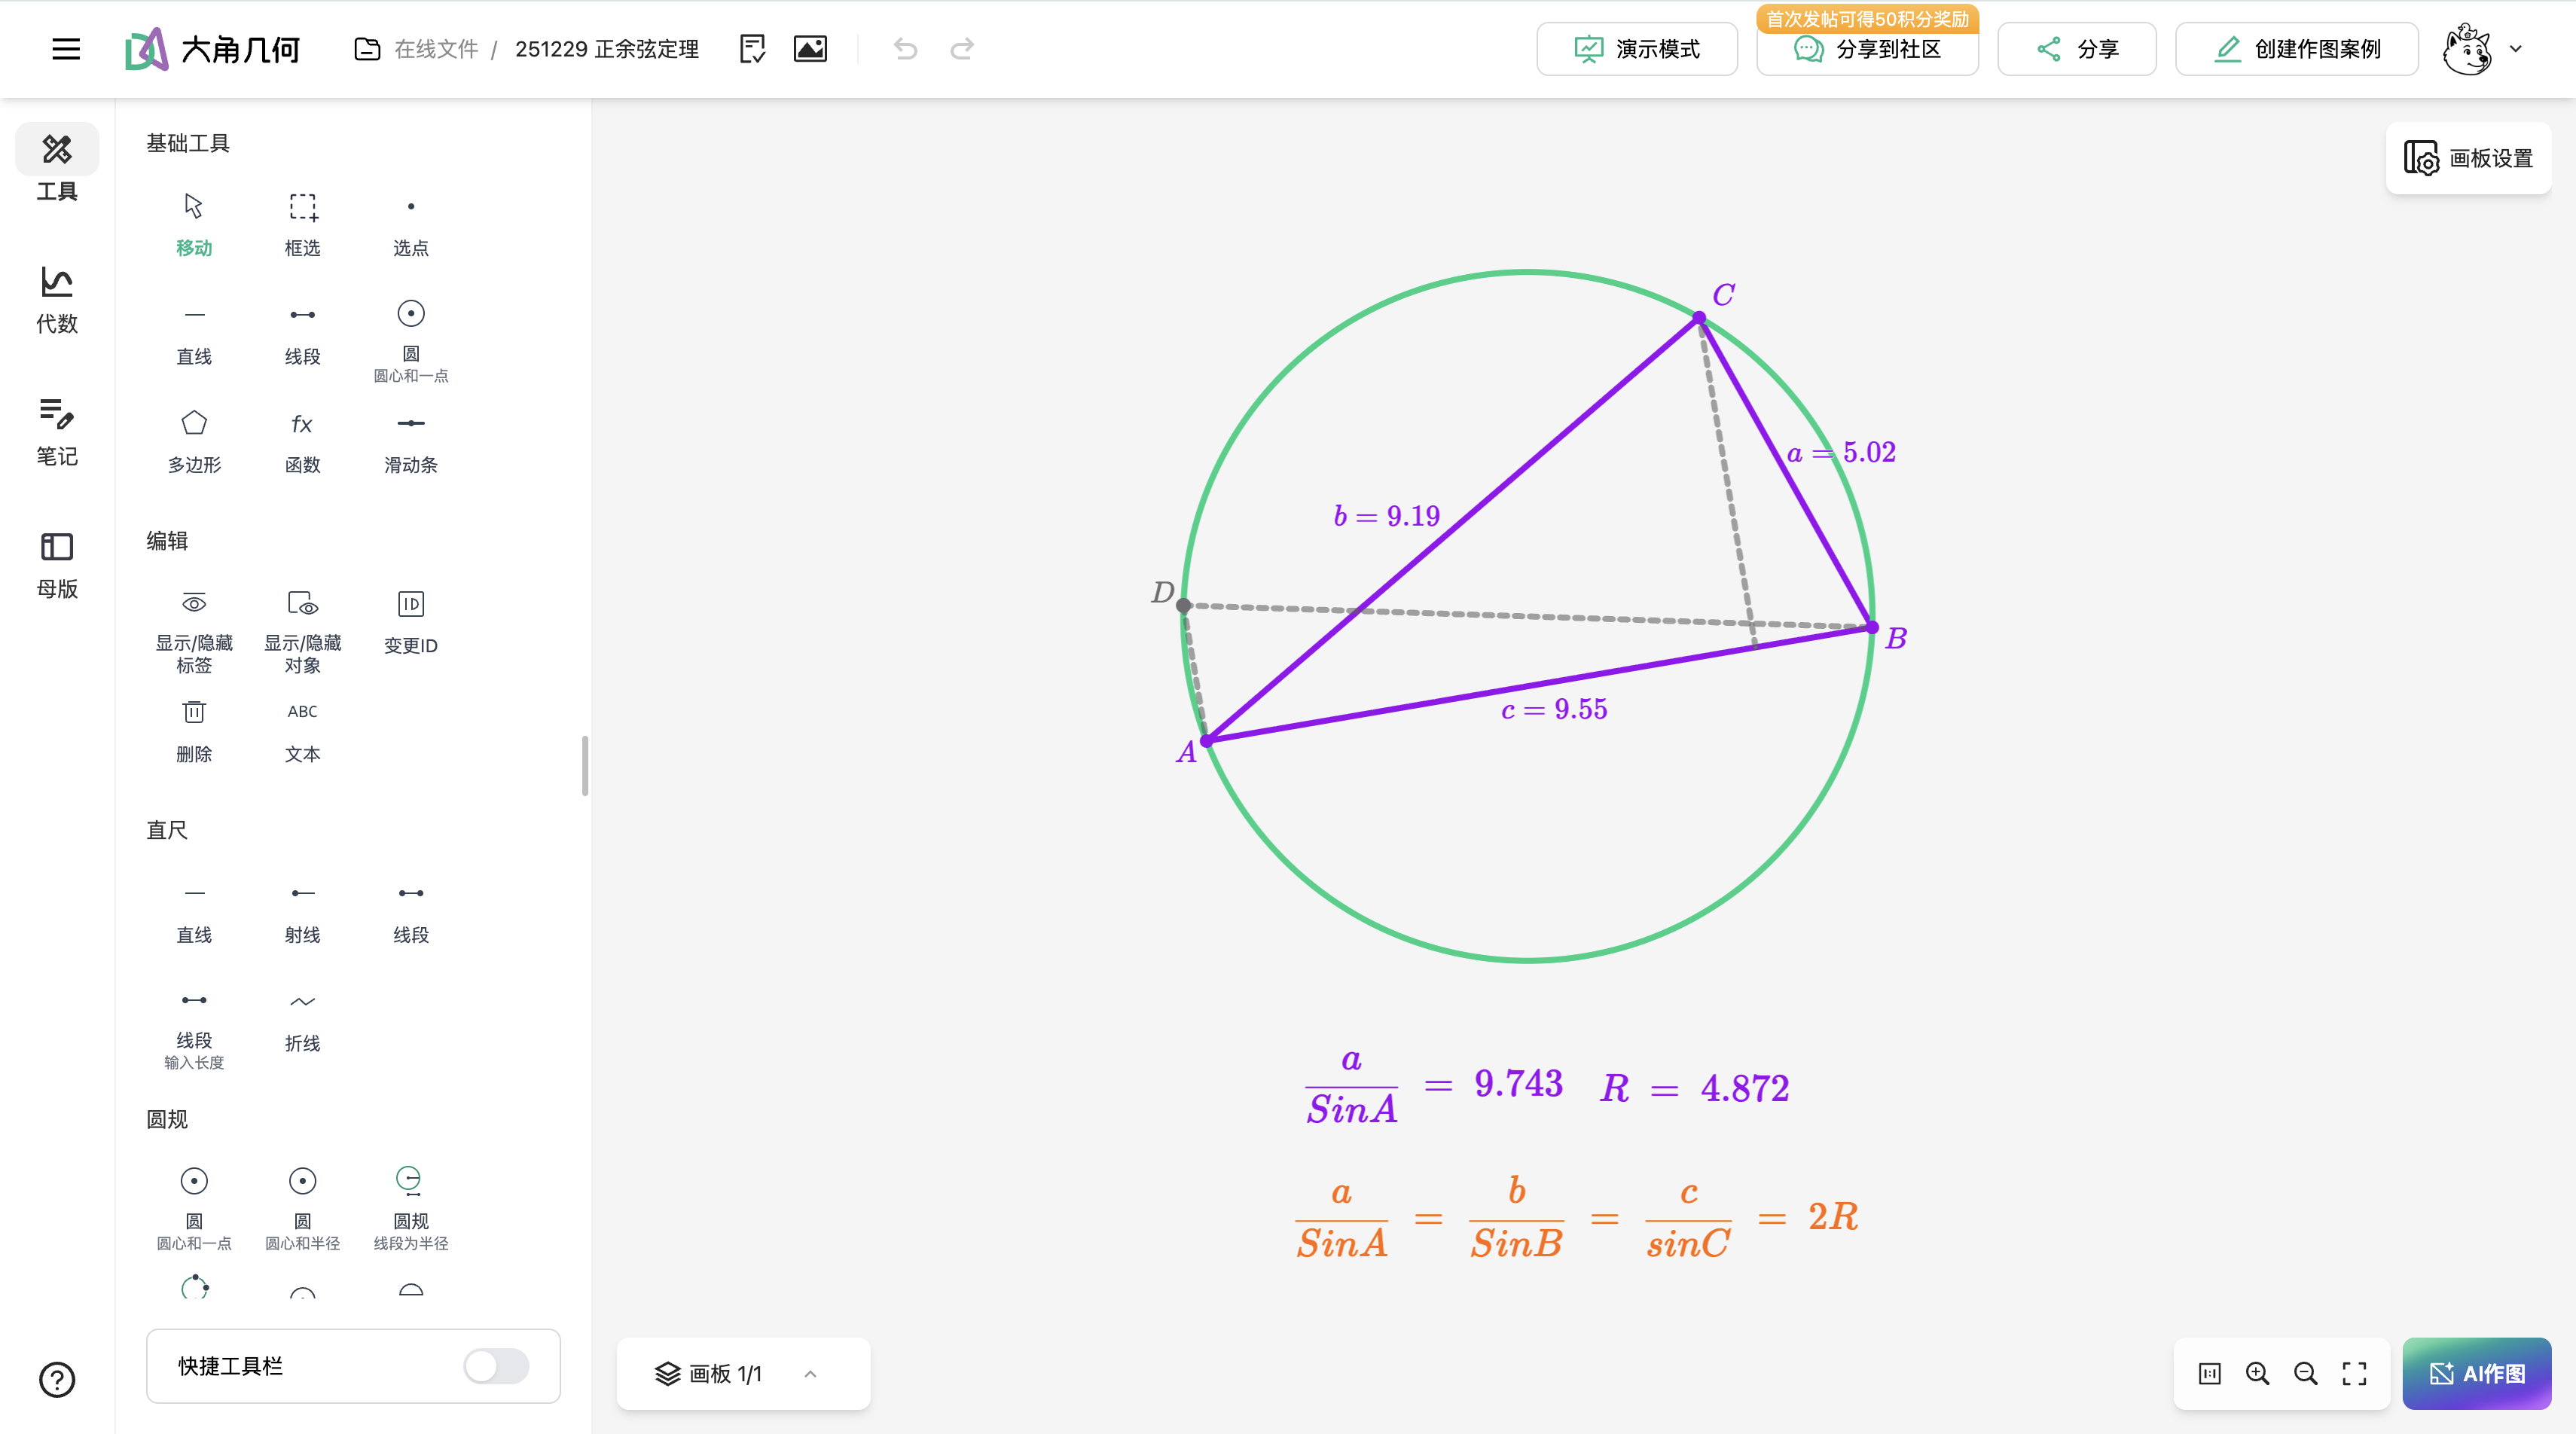The height and width of the screenshot is (1434, 2576).
Task: Switch to the 笔记 sidebar tab
Action: 57,431
